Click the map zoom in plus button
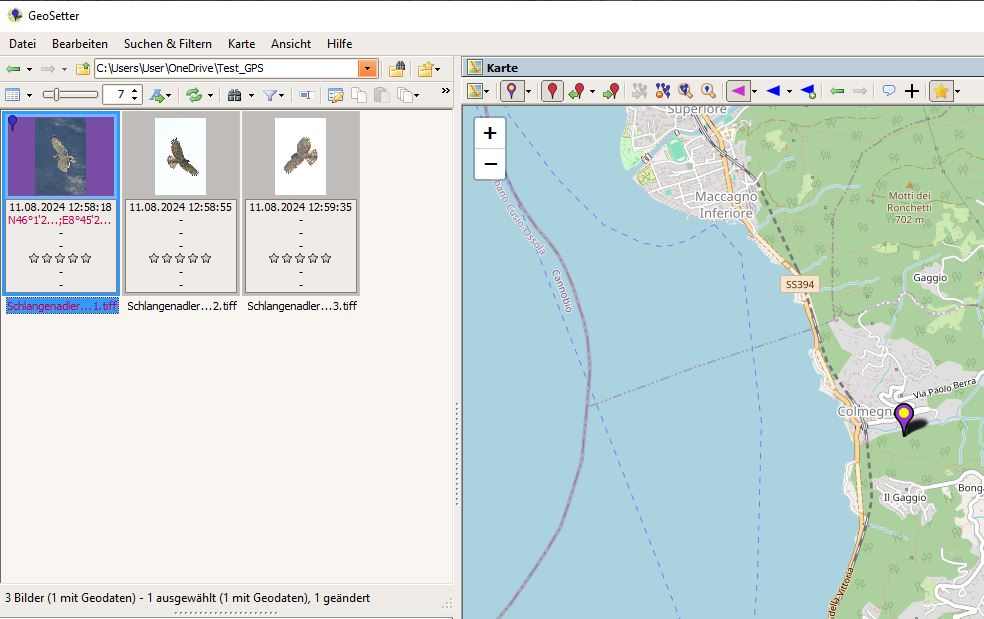 (490, 133)
